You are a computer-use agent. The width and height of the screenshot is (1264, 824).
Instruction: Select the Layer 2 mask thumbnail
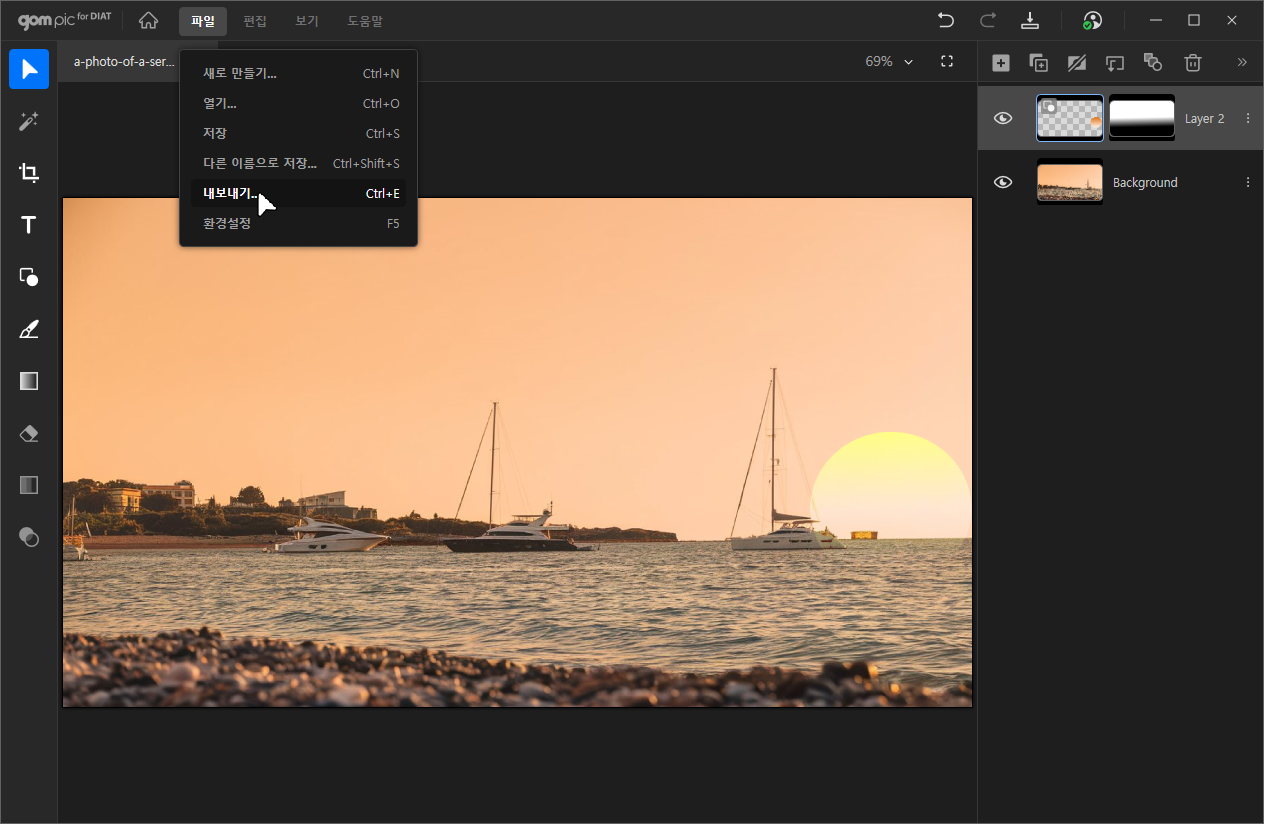pyautogui.click(x=1142, y=118)
